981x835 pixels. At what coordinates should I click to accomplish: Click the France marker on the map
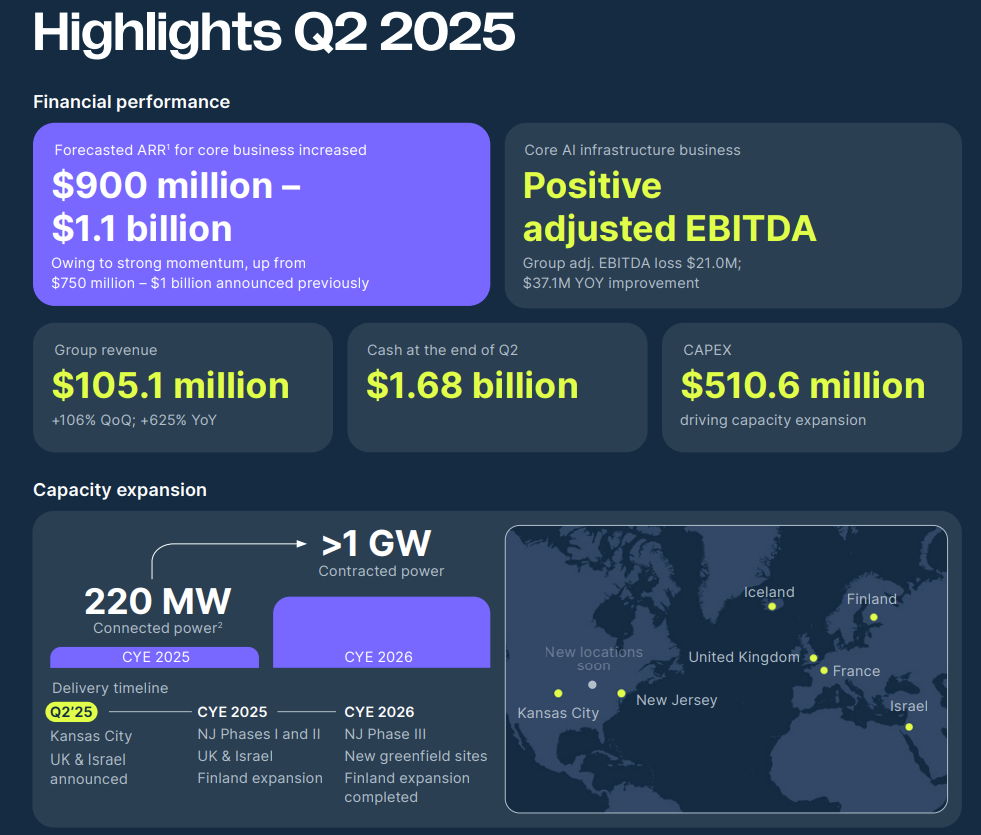pyautogui.click(x=823, y=670)
